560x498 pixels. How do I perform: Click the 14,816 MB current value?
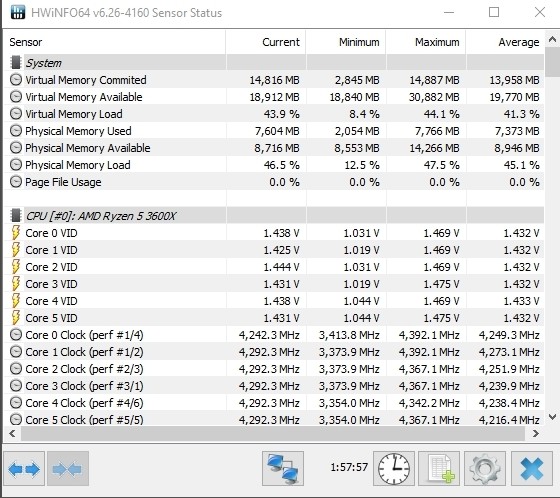(274, 80)
